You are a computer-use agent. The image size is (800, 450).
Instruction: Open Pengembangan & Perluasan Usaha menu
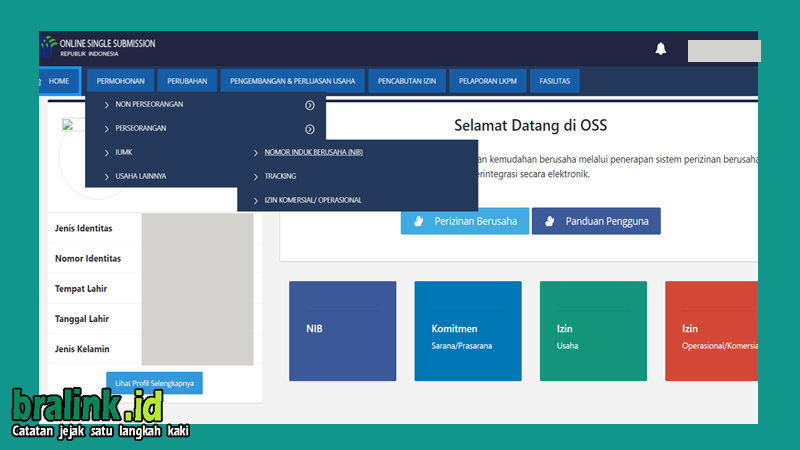292,81
